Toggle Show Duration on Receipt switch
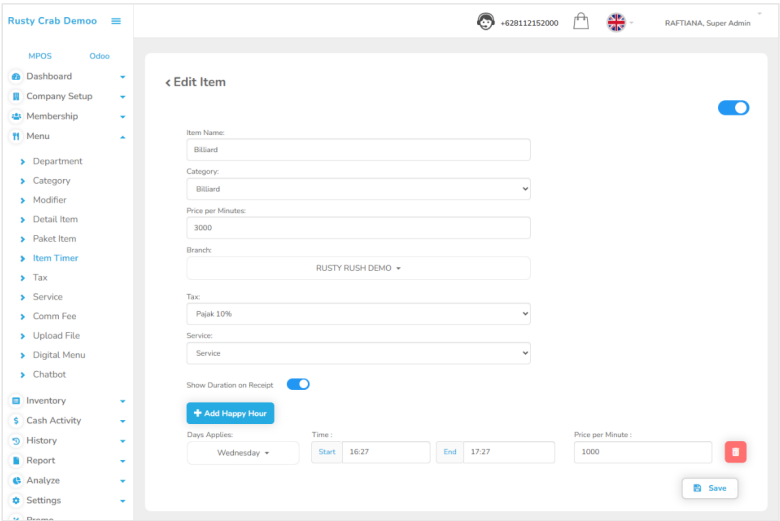Viewport: 780px width, 521px height. pyautogui.click(x=298, y=384)
